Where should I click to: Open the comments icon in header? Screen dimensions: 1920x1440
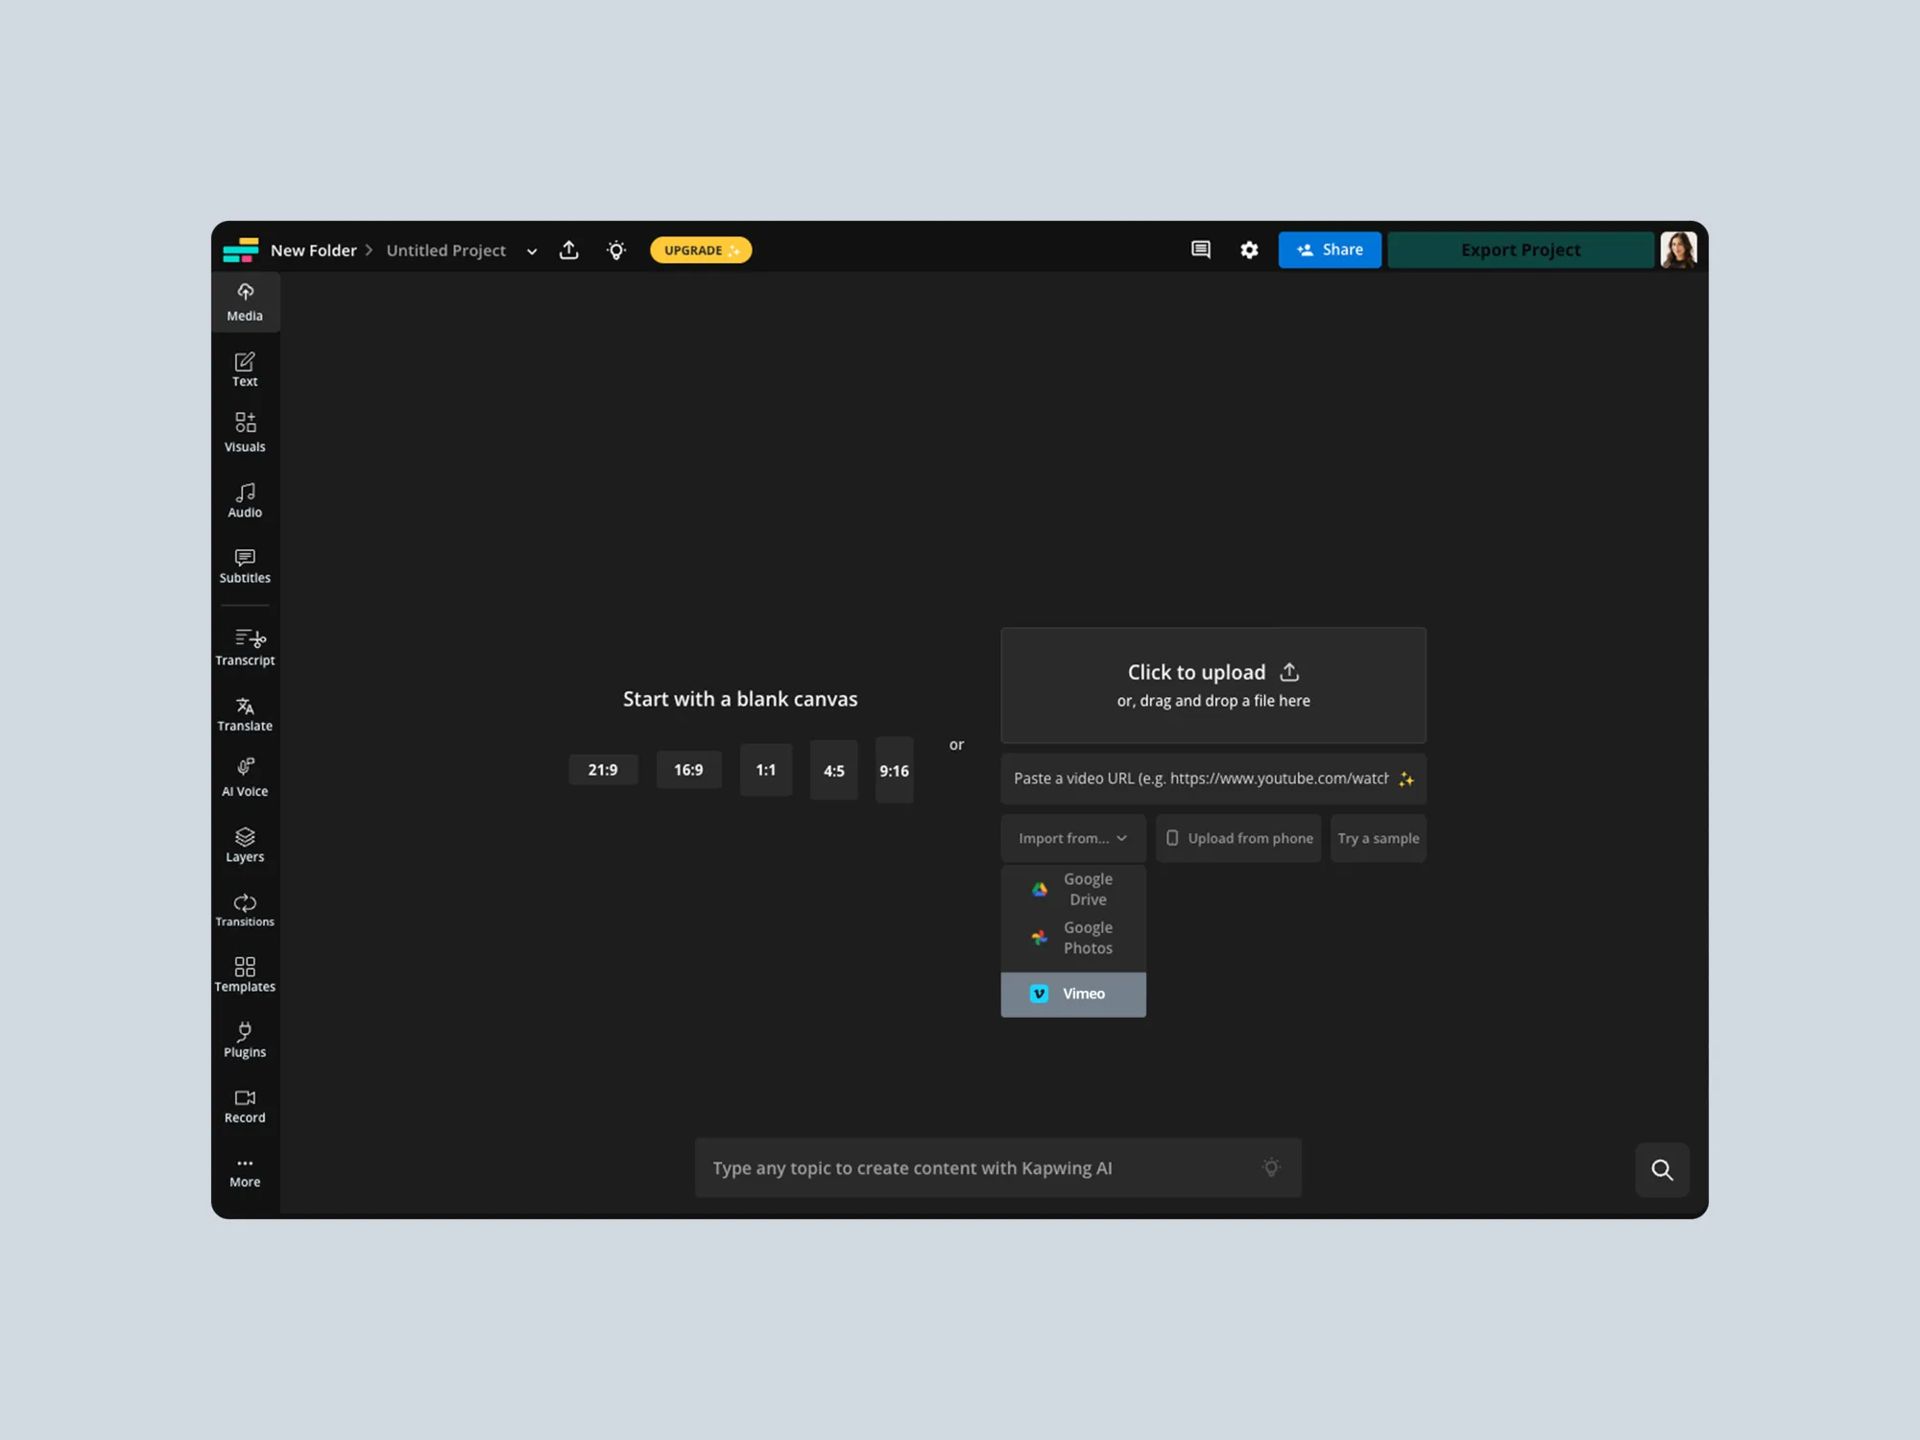click(1200, 250)
